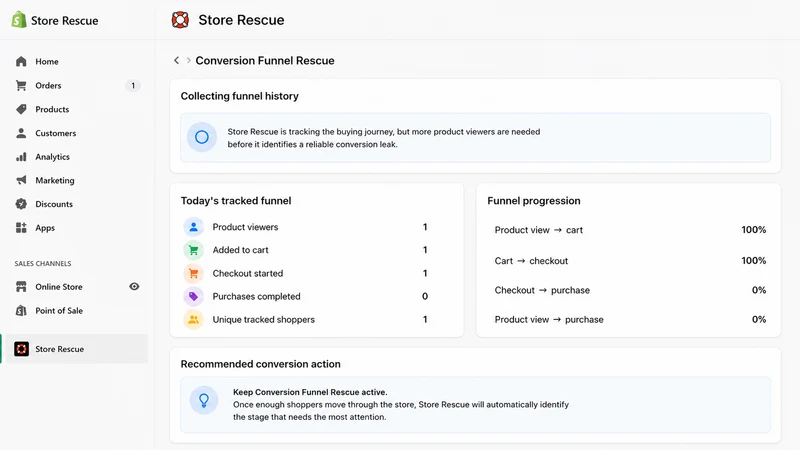800x450 pixels.
Task: Click the Discounts badge icon
Action: tap(21, 204)
